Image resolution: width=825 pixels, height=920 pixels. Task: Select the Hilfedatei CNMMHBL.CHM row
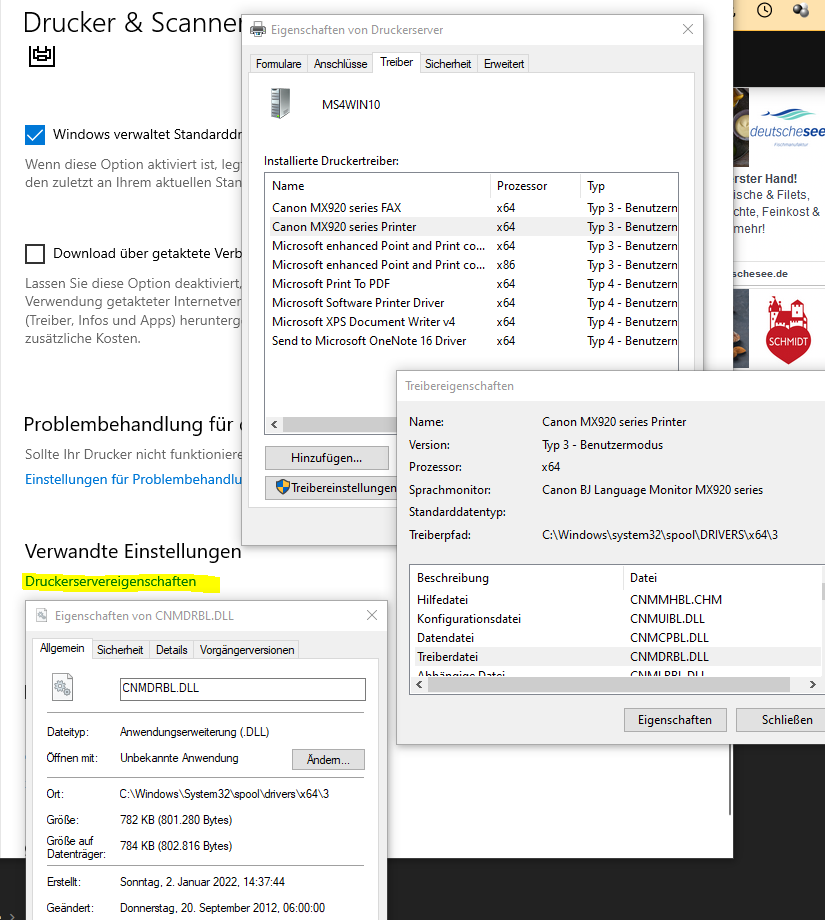click(x=616, y=600)
